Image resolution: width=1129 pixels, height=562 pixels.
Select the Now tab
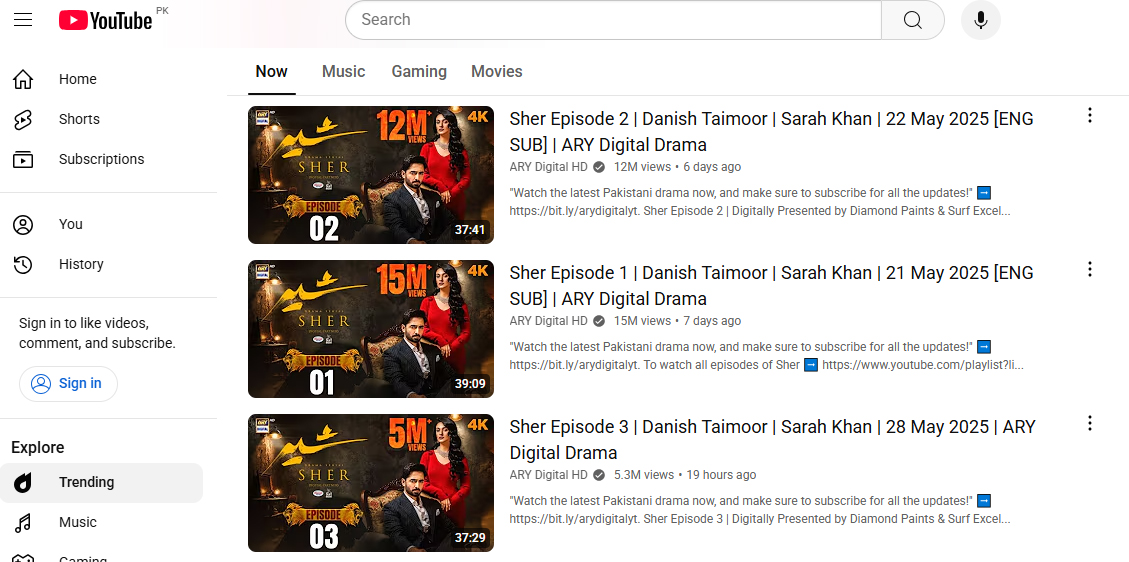(271, 71)
